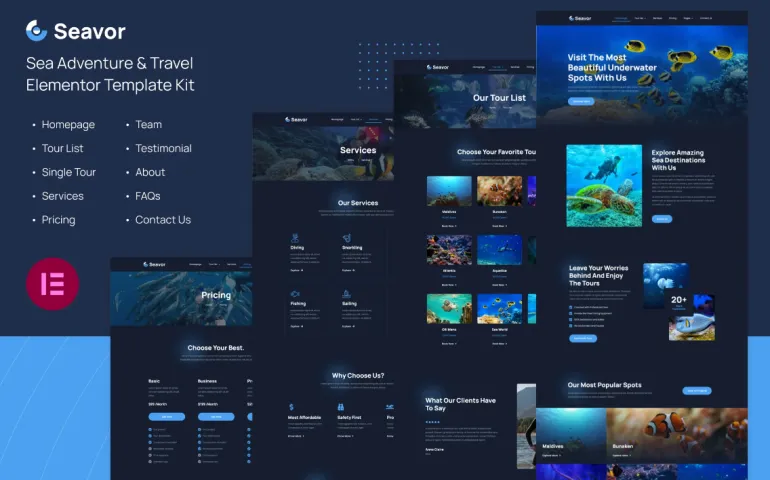Click the Basic plan blue button
The height and width of the screenshot is (480, 770).
pos(166,416)
